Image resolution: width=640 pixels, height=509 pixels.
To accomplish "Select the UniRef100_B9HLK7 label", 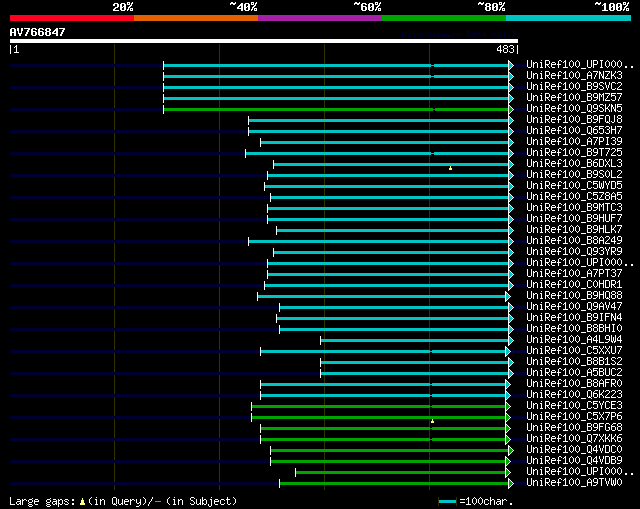I will coord(574,230).
